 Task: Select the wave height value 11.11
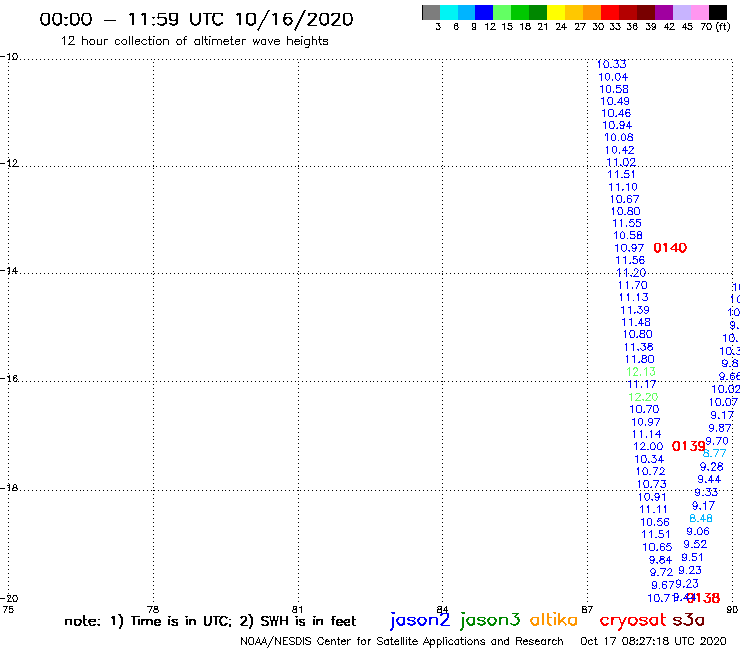tap(653, 509)
